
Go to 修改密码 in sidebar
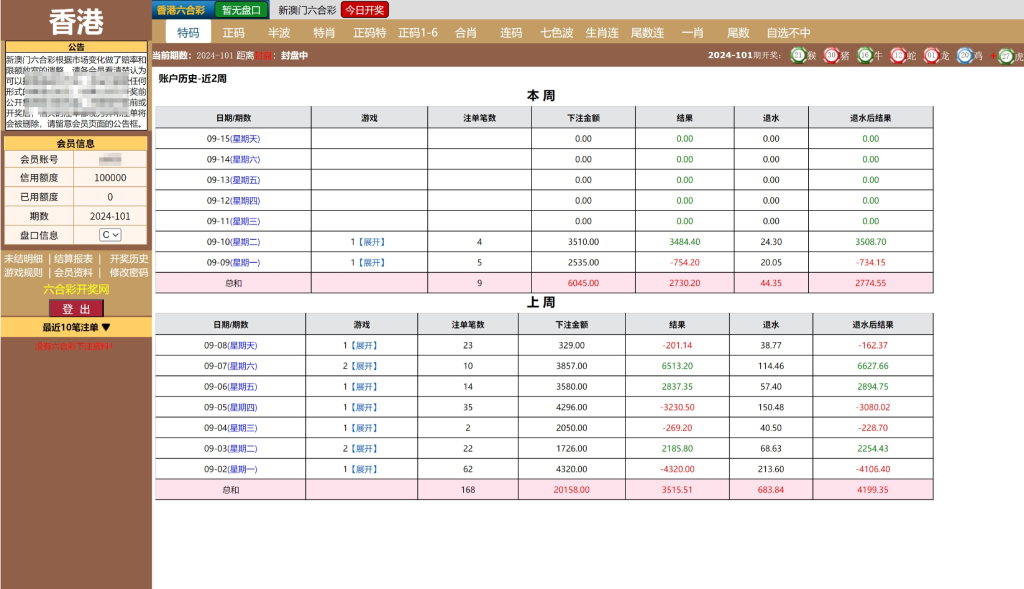(128, 272)
